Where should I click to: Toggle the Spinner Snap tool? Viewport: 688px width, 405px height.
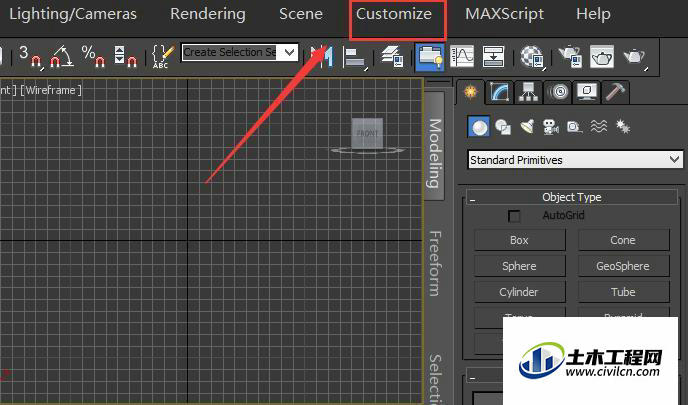(x=125, y=56)
